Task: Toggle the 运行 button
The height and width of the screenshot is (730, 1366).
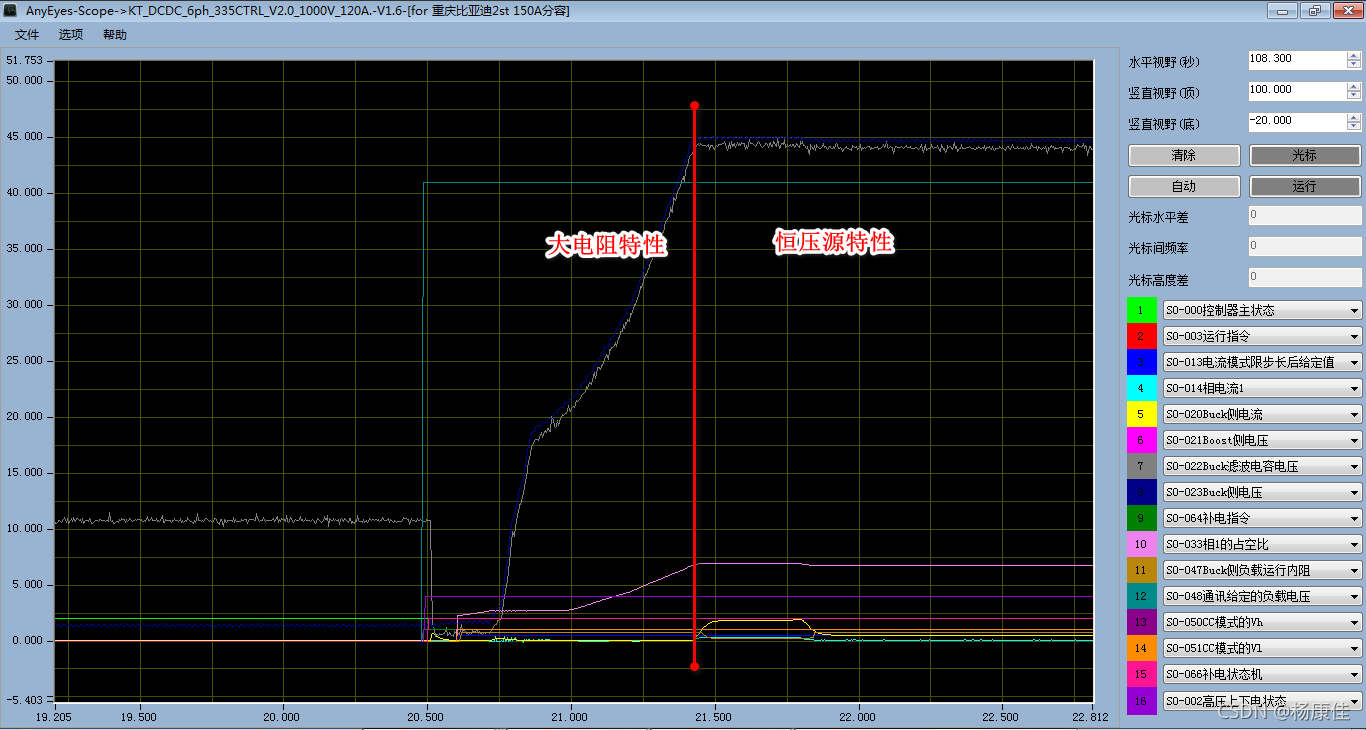Action: tap(1305, 187)
